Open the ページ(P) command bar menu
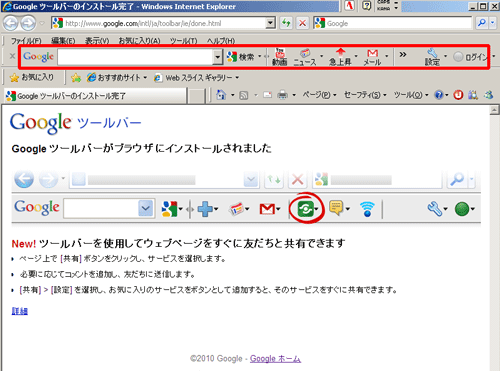This screenshot has width=500, height=371. 319,95
